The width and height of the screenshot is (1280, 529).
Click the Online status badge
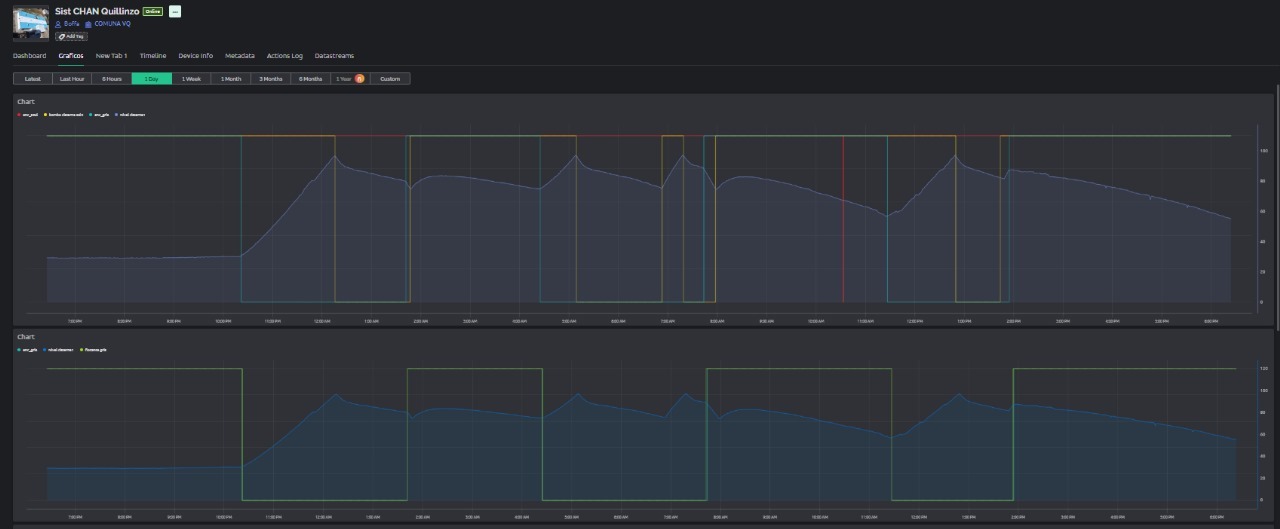(152, 11)
